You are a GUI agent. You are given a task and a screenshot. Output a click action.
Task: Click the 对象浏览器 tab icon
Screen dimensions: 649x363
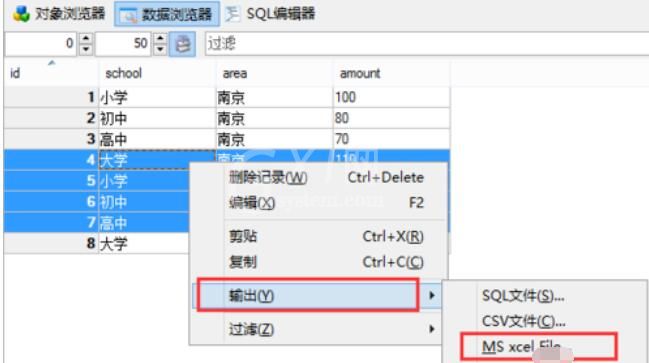click(21, 14)
